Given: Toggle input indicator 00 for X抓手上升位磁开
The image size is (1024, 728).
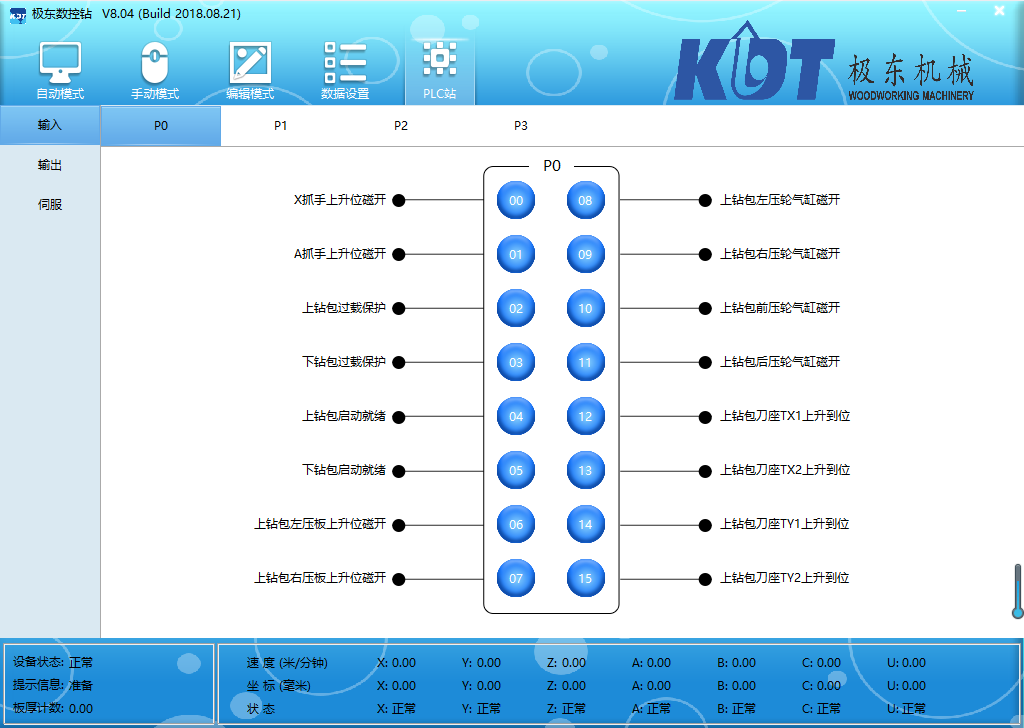Looking at the screenshot, I should click(x=516, y=200).
